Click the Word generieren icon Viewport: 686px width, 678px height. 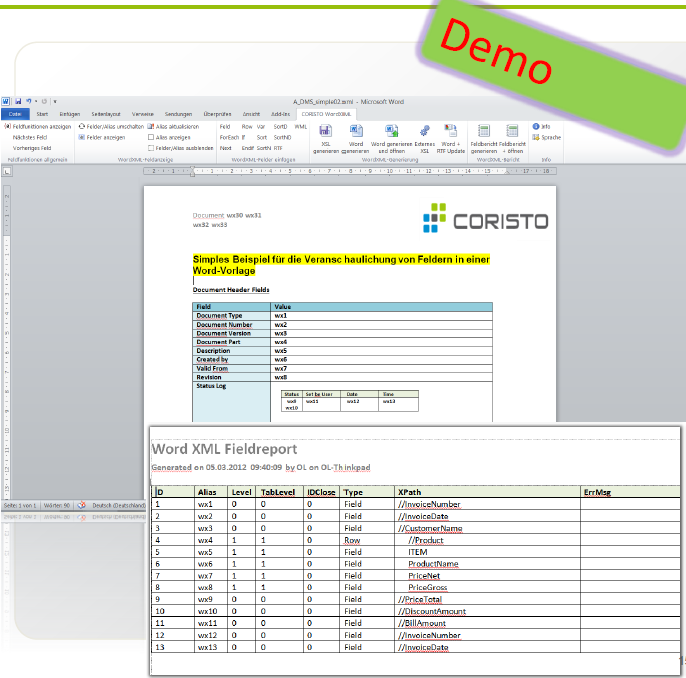356,131
